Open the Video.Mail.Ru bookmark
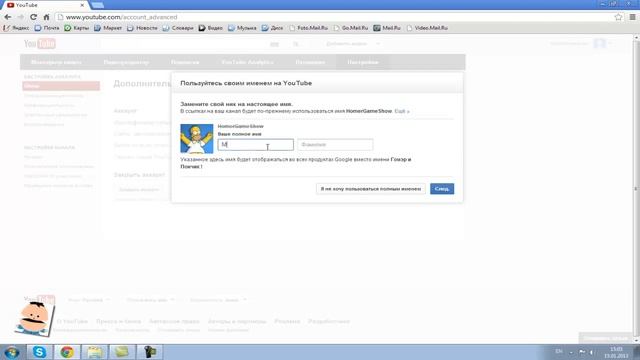This screenshot has height=360, width=640. [x=427, y=28]
